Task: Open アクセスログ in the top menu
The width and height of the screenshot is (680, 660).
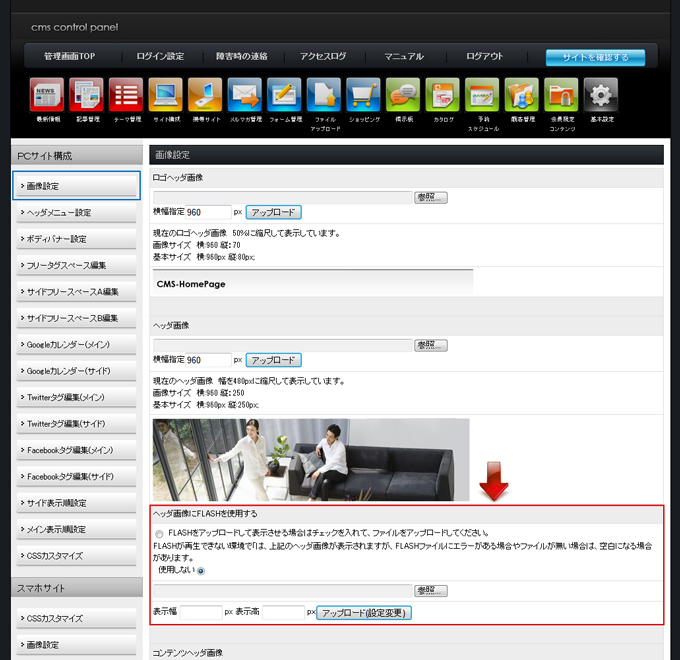Action: click(x=323, y=57)
